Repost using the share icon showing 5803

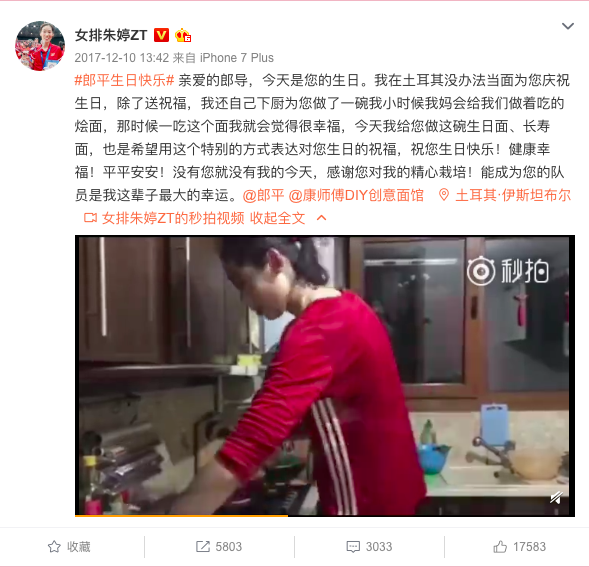(x=219, y=547)
